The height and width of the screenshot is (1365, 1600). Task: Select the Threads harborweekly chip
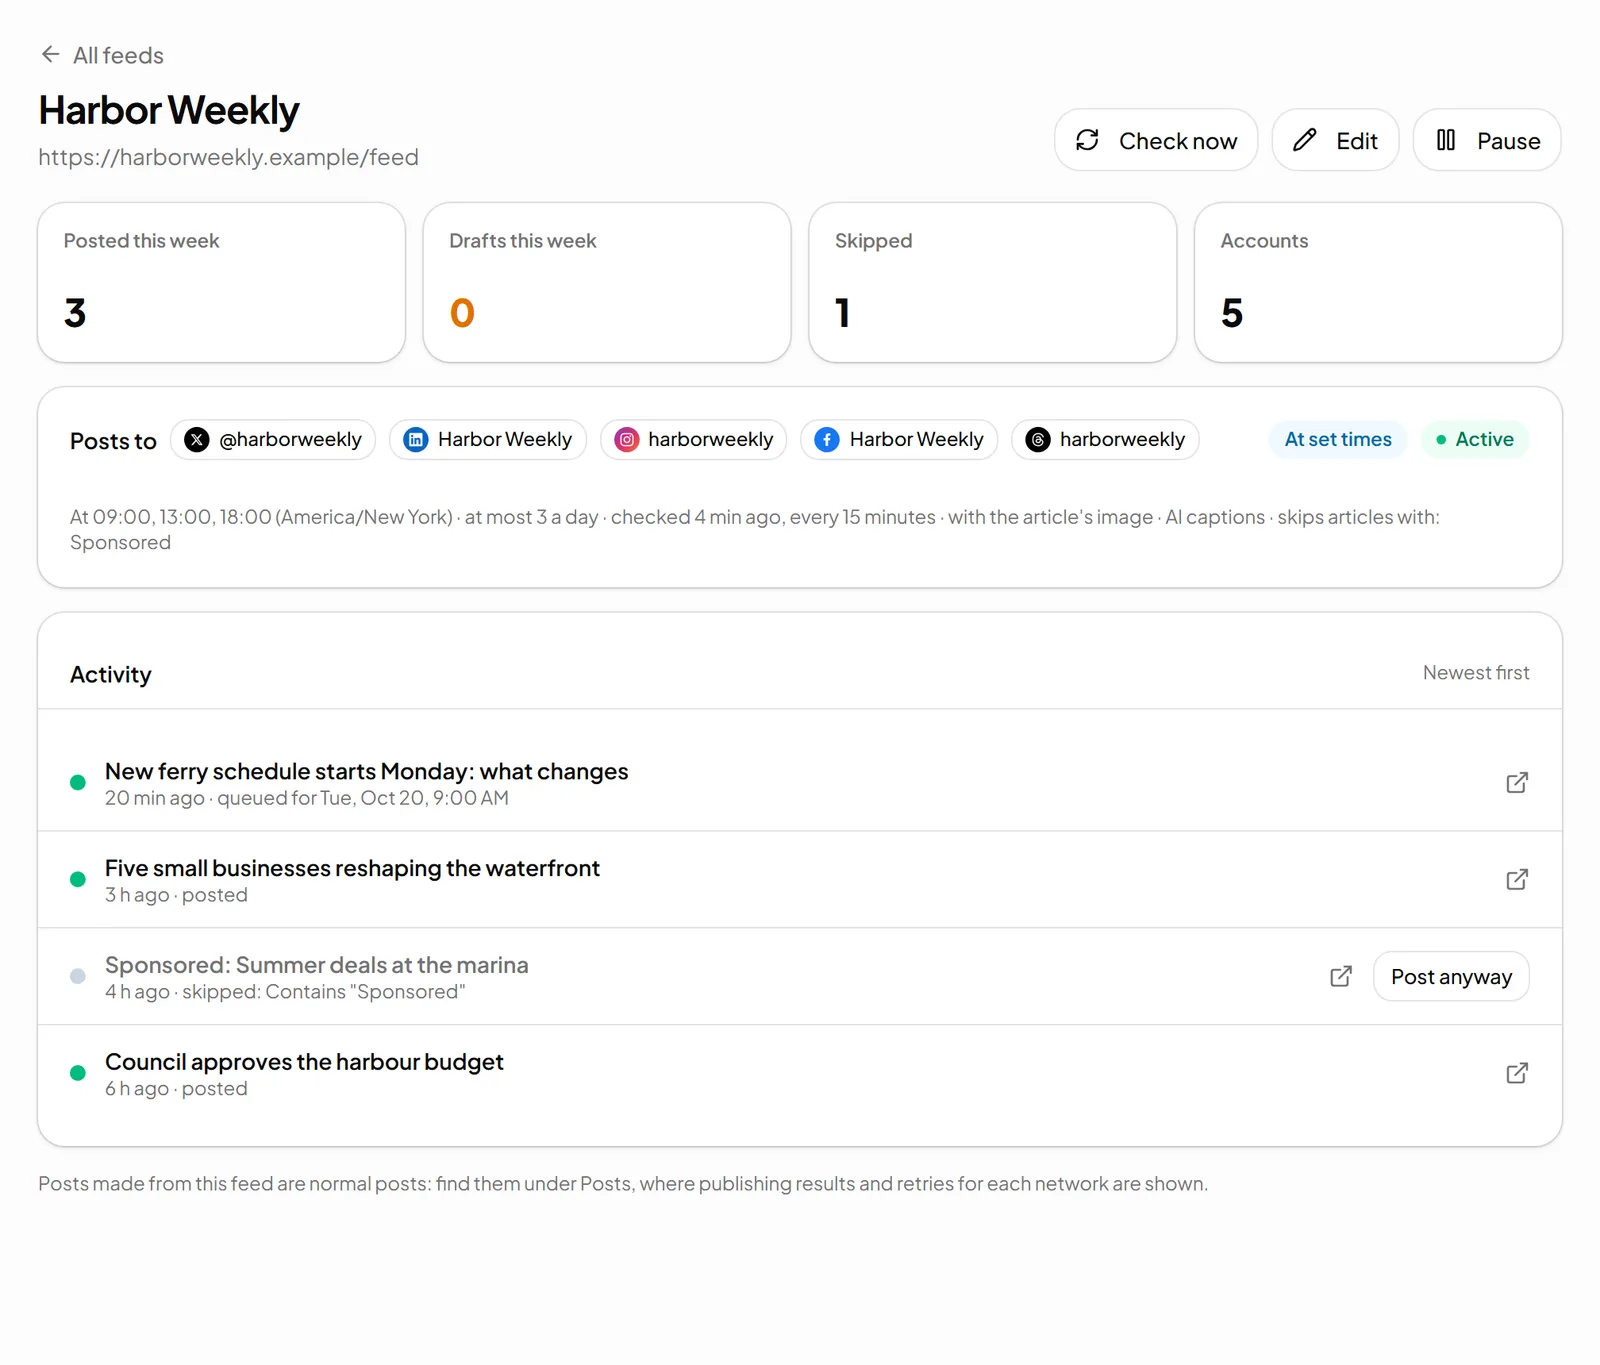pos(1105,440)
